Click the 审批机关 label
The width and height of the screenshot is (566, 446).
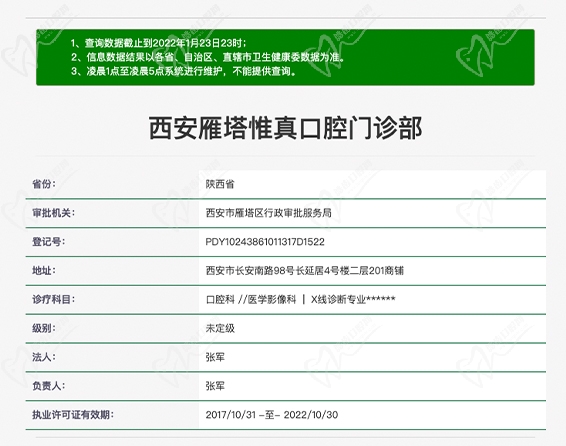[x=53, y=213]
